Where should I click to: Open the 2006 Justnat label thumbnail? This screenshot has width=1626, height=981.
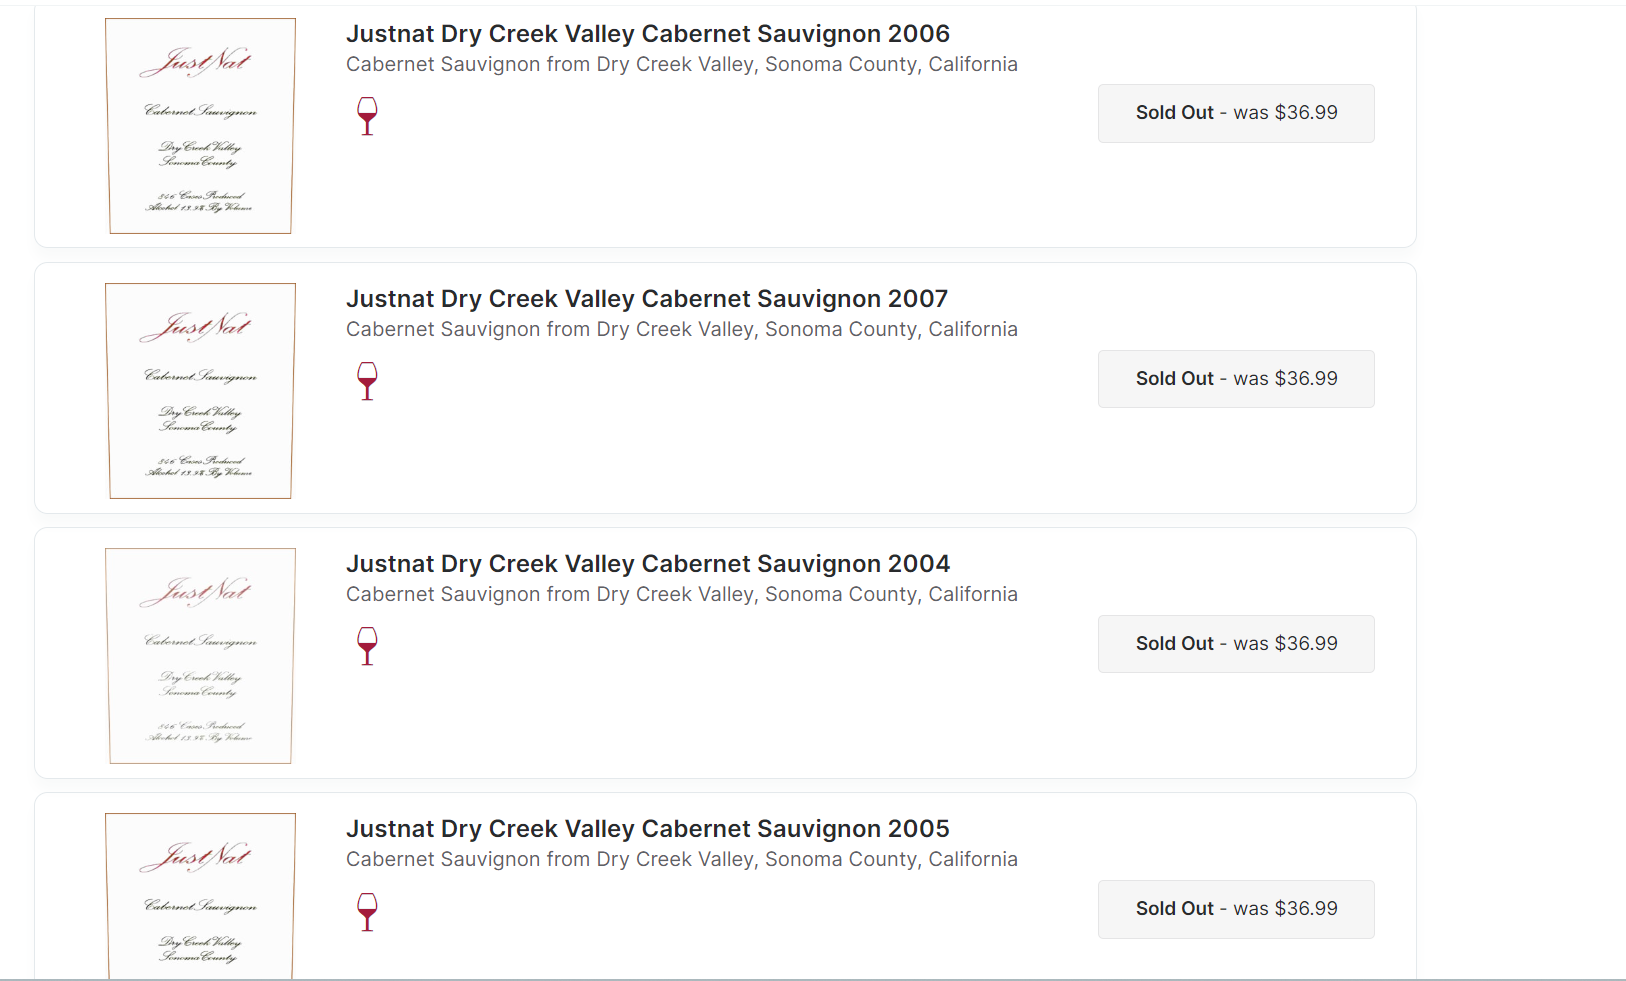tap(200, 126)
